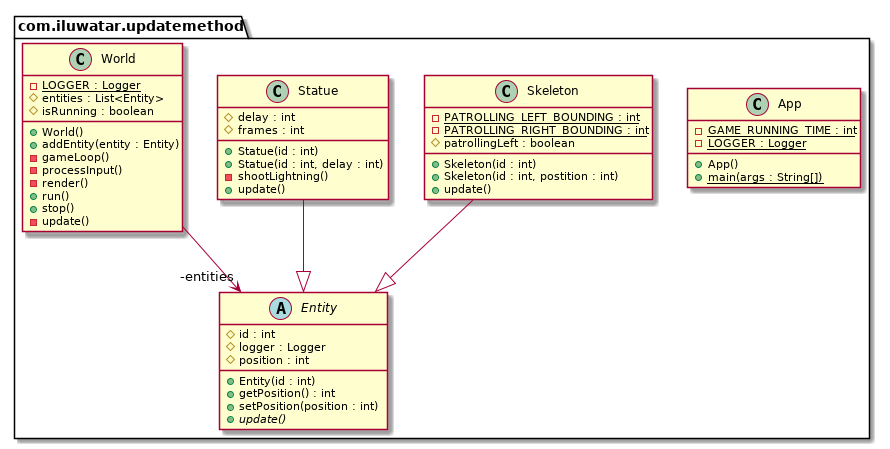
Task: Click the World class "C" circle icon
Action: point(84,59)
